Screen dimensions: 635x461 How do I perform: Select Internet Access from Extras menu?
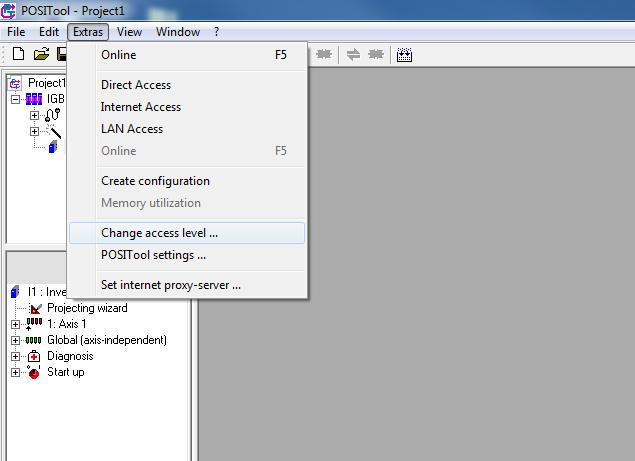(187, 107)
